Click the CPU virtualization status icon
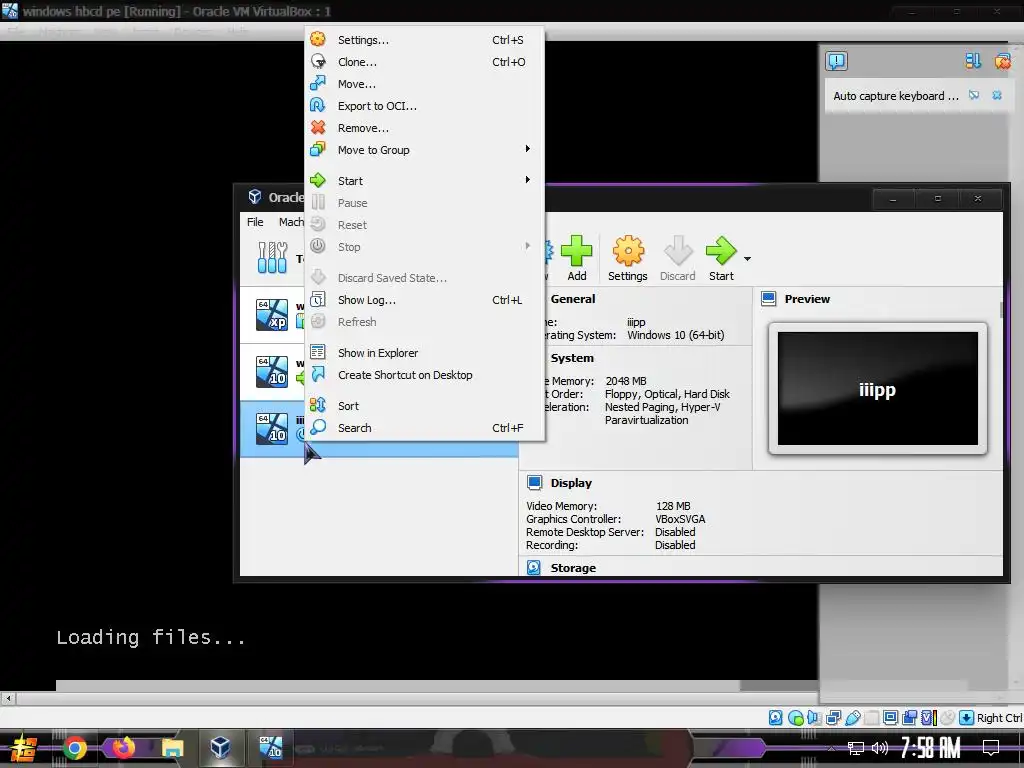This screenshot has height=768, width=1024. [929, 718]
